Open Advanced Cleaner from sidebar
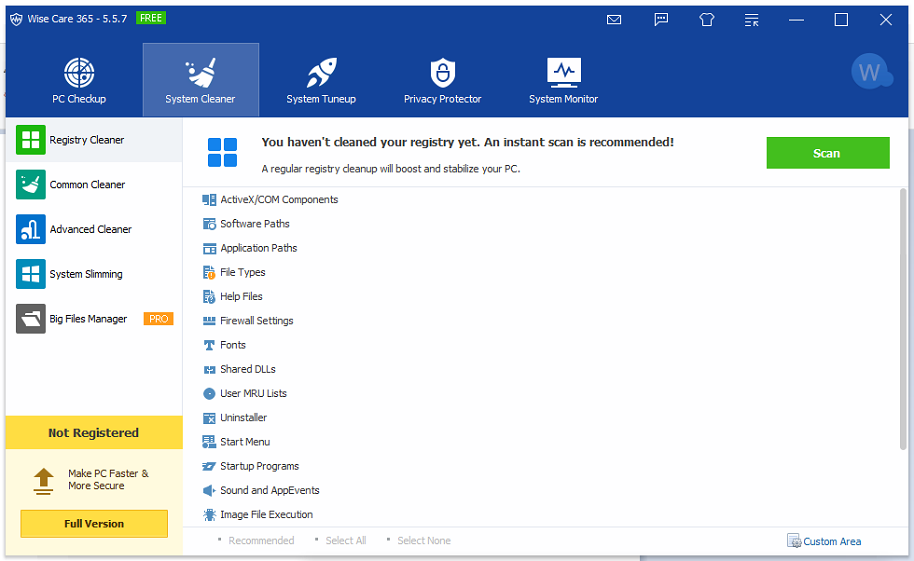Image resolution: width=914 pixels, height=561 pixels. pyautogui.click(x=94, y=229)
